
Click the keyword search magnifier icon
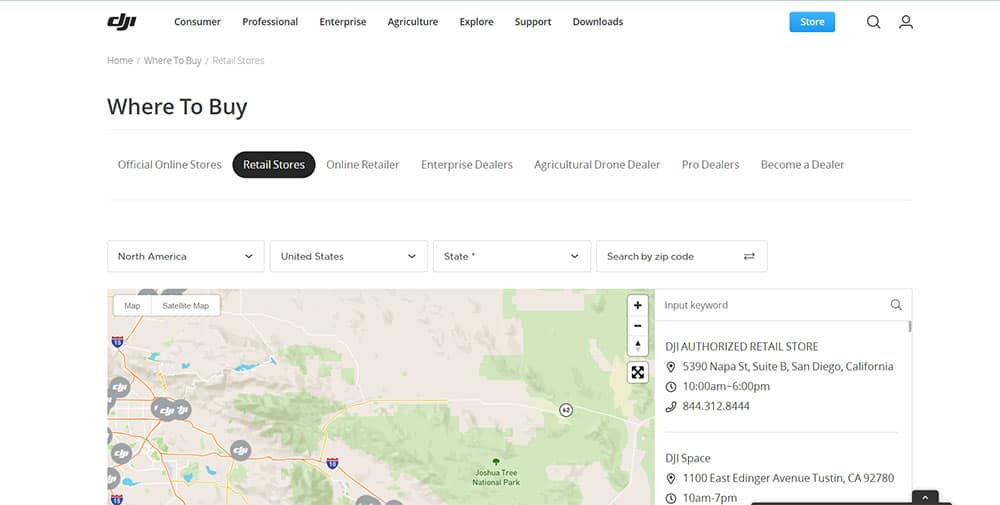896,305
